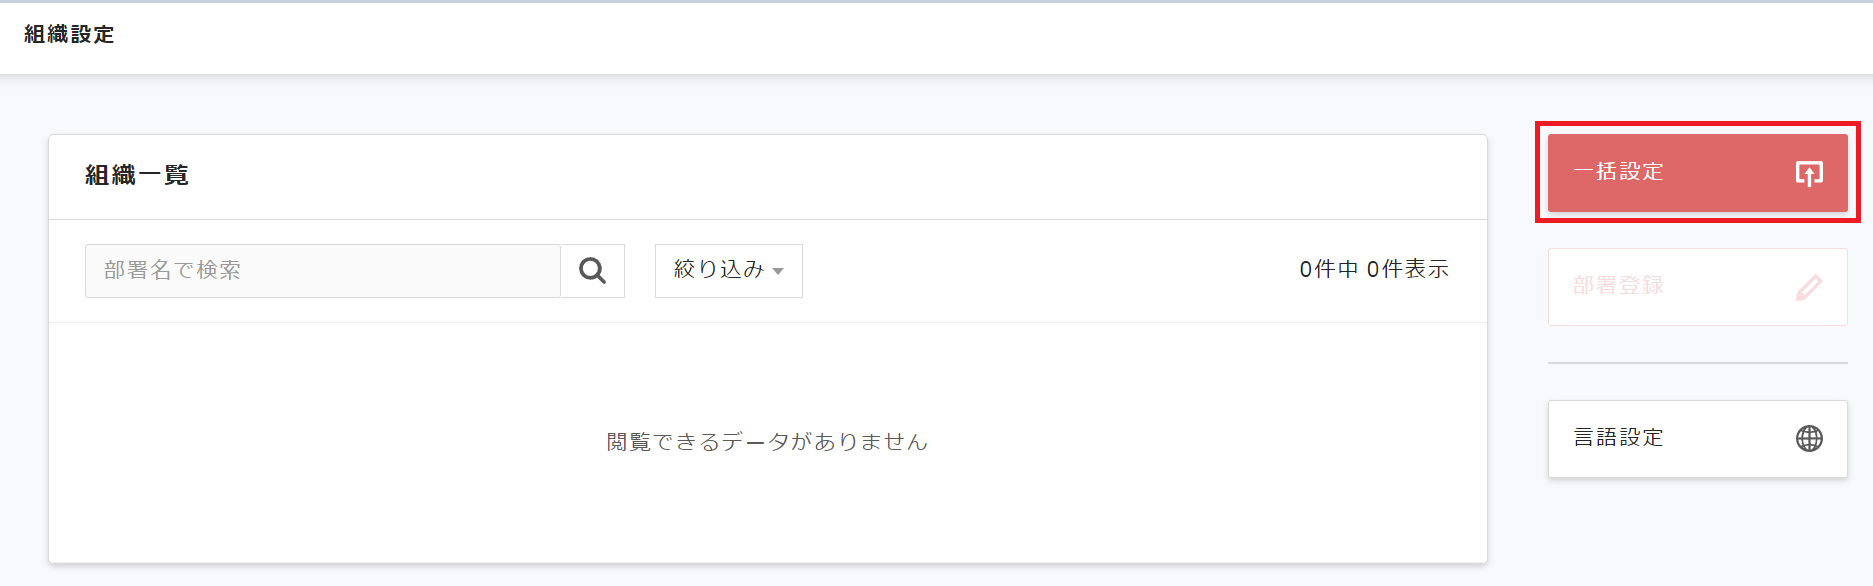Click the divider line above 言語設定
The height and width of the screenshot is (586, 1873).
1697,363
